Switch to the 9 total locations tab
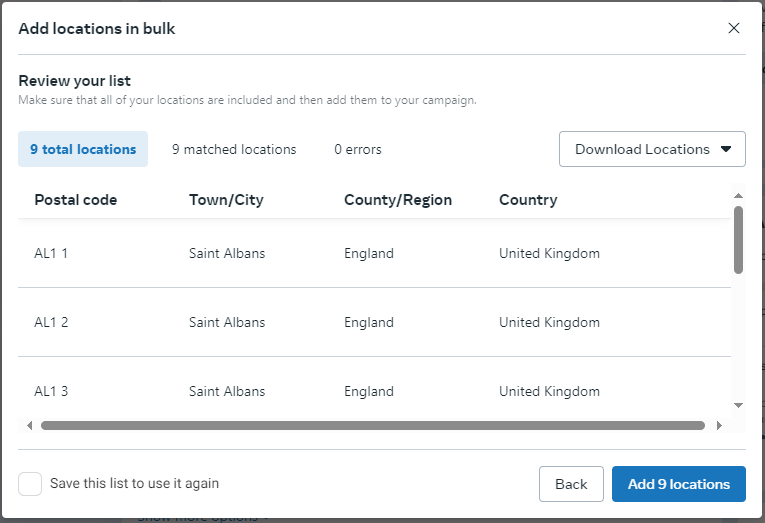The height and width of the screenshot is (523, 765). point(83,149)
